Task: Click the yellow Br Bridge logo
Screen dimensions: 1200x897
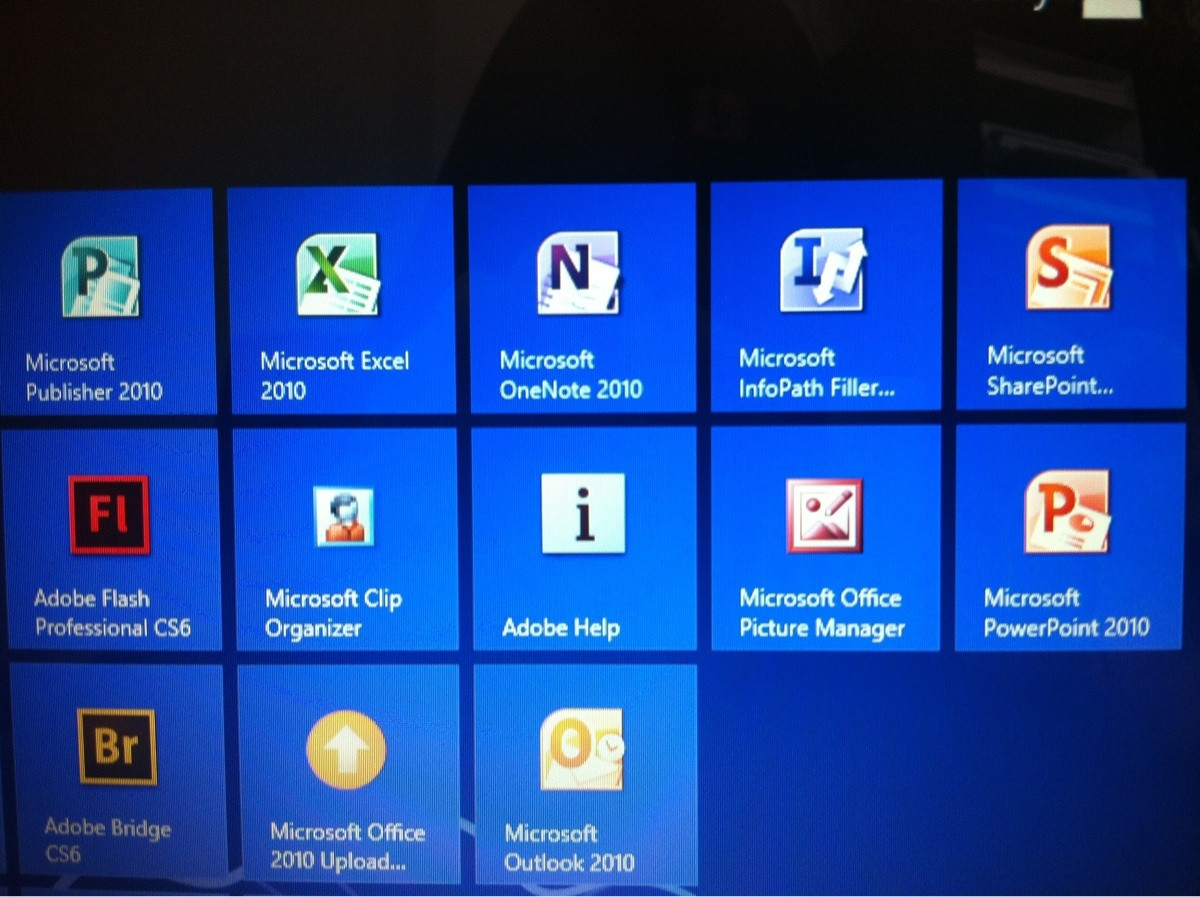Action: pos(116,744)
